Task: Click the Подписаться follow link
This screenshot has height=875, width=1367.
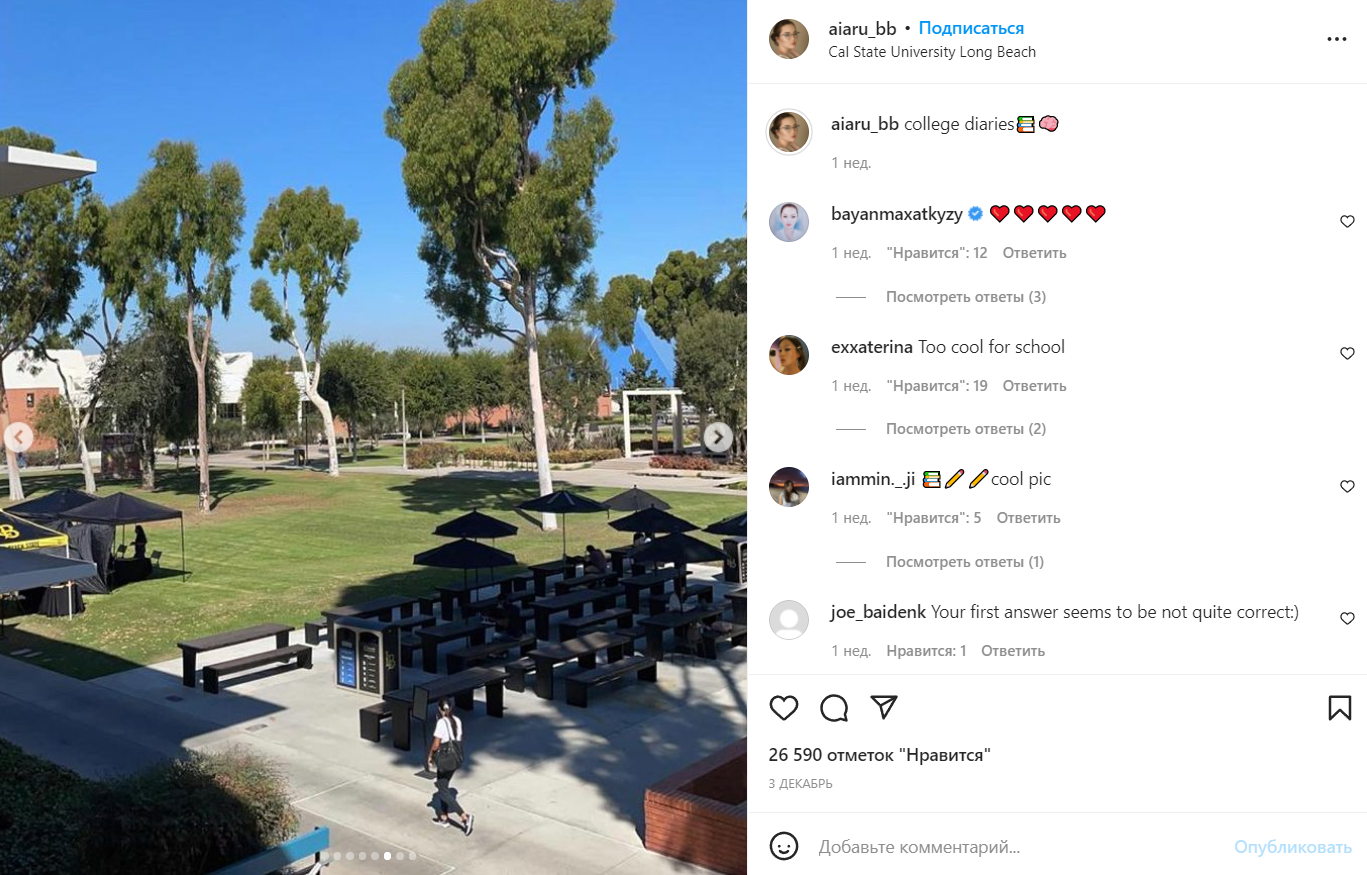Action: tap(971, 28)
